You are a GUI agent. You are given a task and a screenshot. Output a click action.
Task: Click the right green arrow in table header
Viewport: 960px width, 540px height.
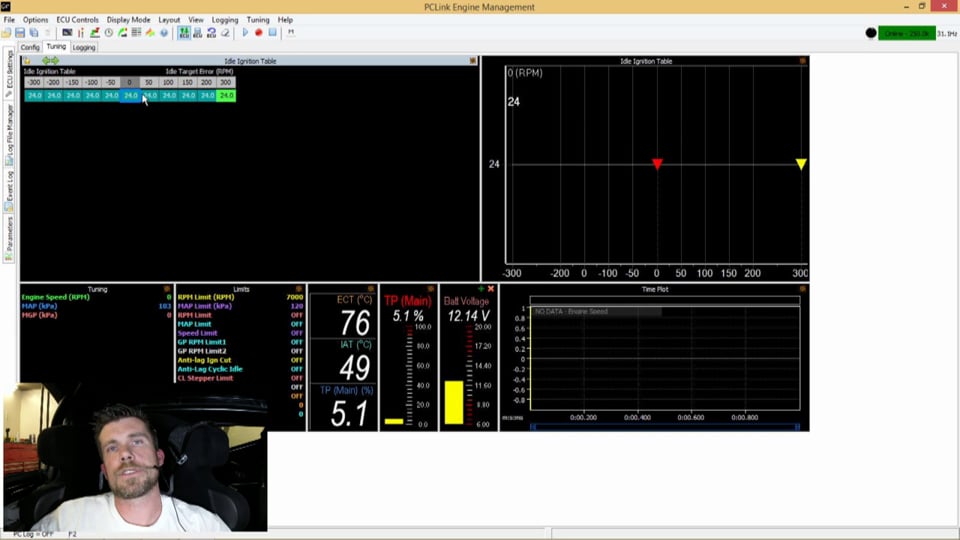click(55, 61)
